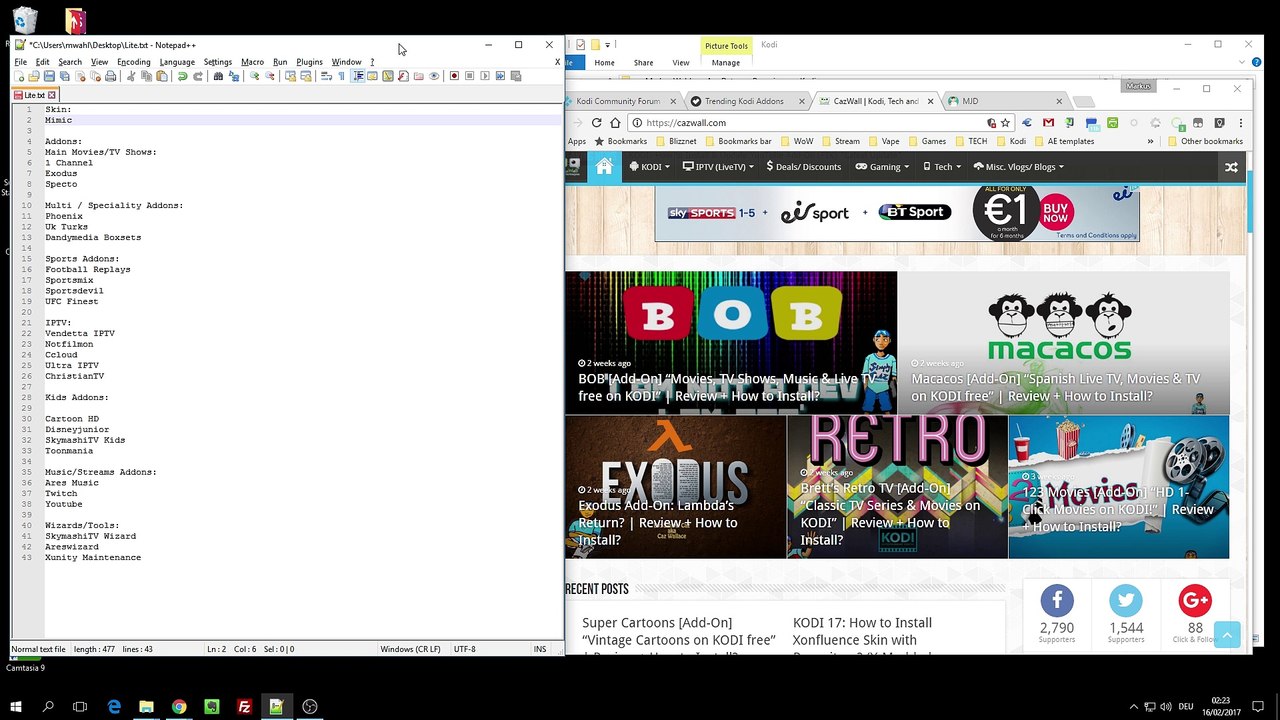Open the Deals/ Discounts page link
This screenshot has width=1280, height=720.
pos(804,167)
